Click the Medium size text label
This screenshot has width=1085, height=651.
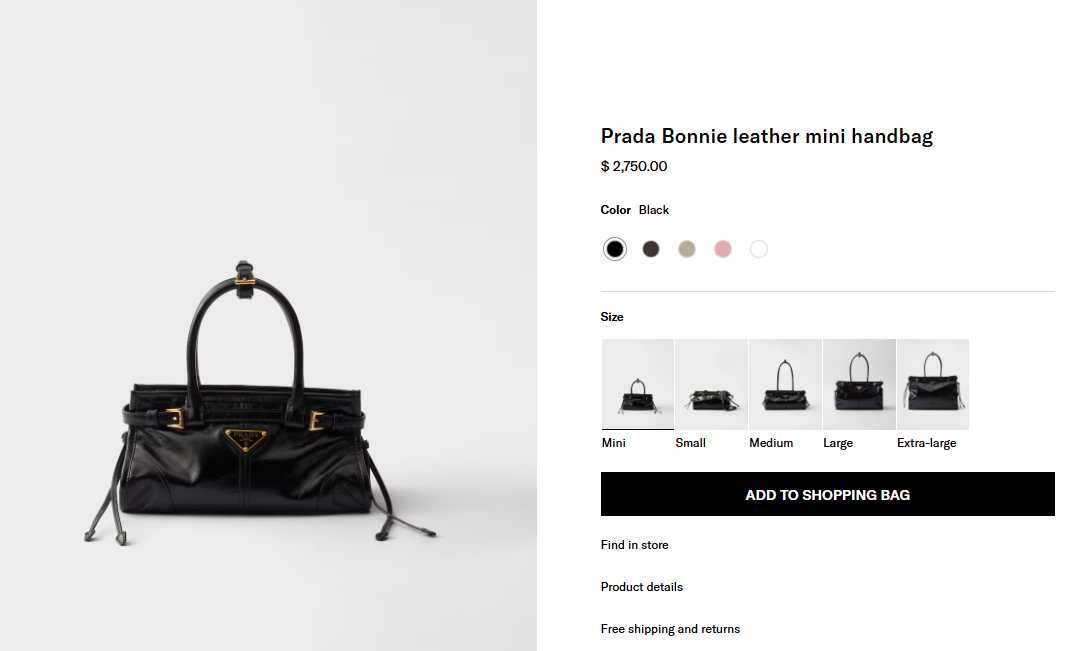point(771,443)
